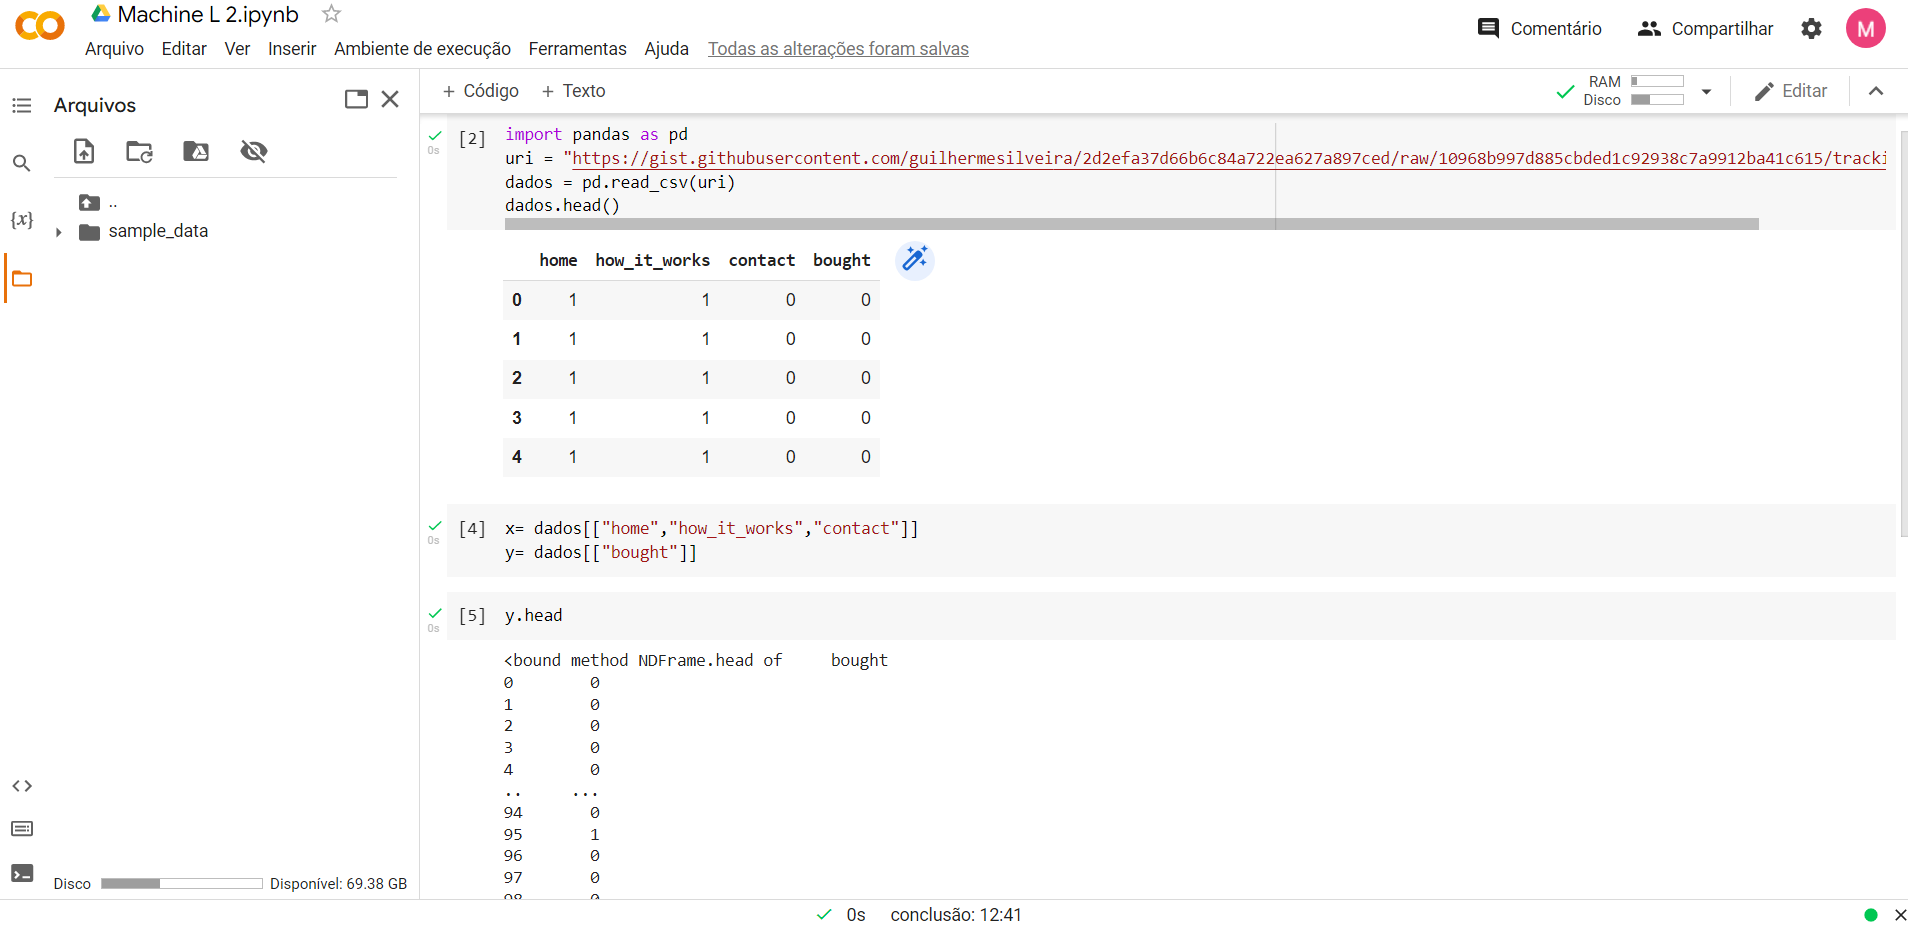Click 'Todas as alterações foram salvas' link

(838, 49)
